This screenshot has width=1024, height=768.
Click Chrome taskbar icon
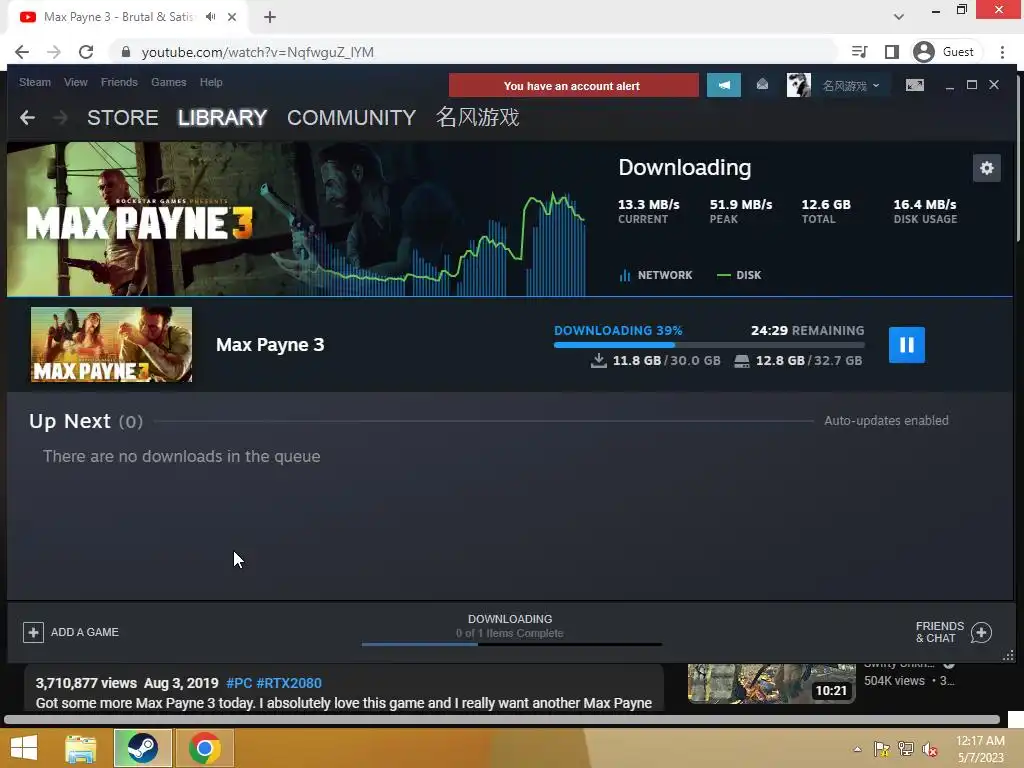click(204, 748)
